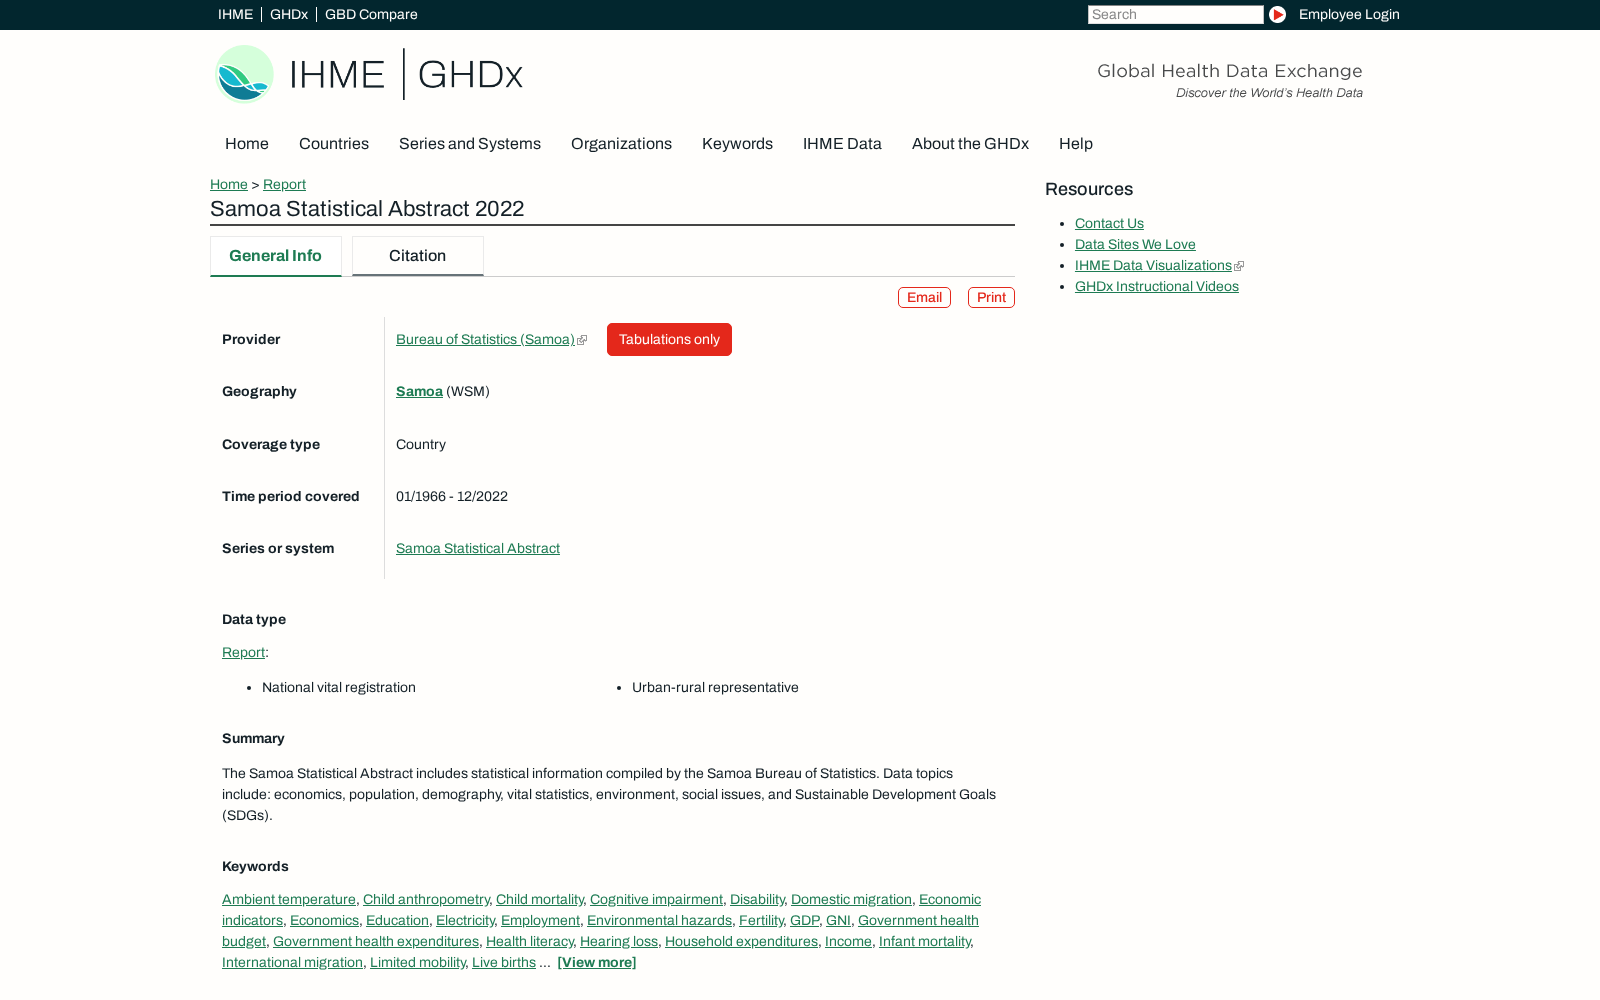
Task: Click the Report breadcrumb link
Action: [x=284, y=184]
